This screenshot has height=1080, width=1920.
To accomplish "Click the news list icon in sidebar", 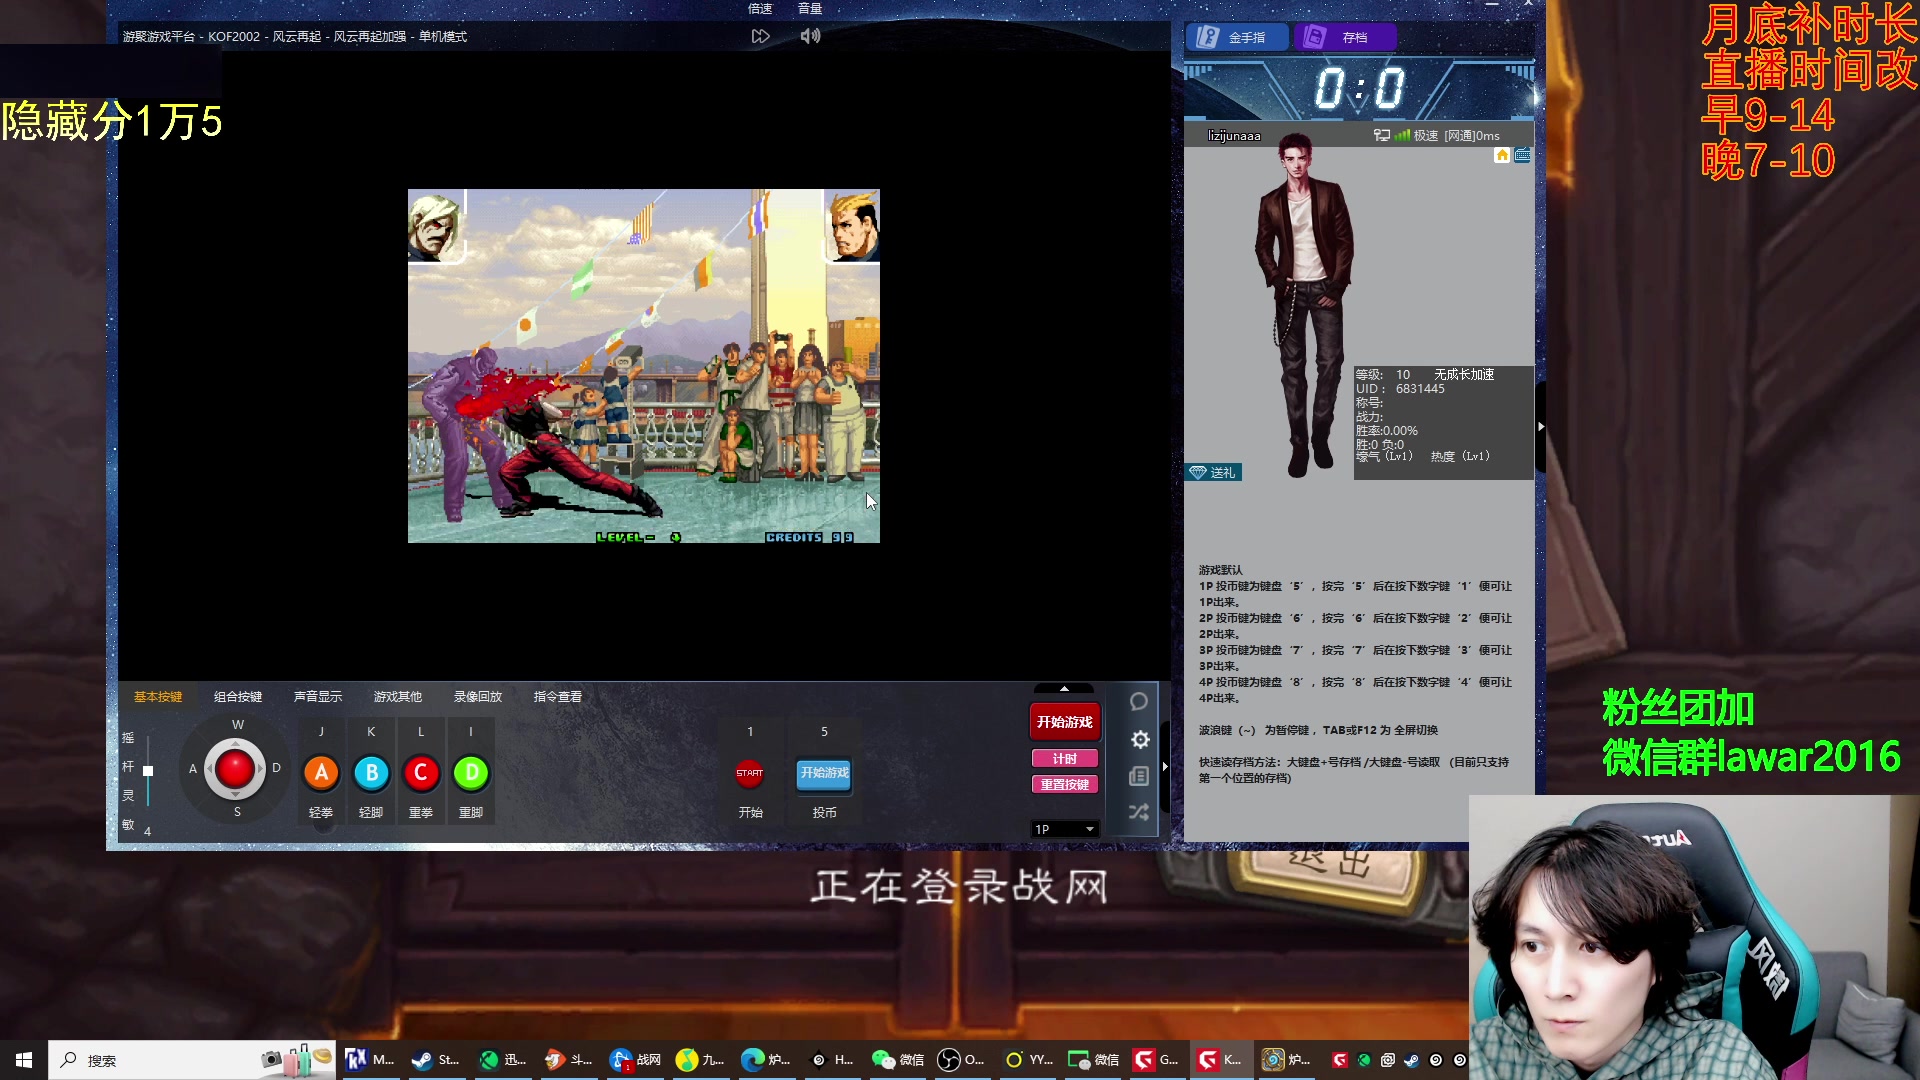I will point(1139,776).
